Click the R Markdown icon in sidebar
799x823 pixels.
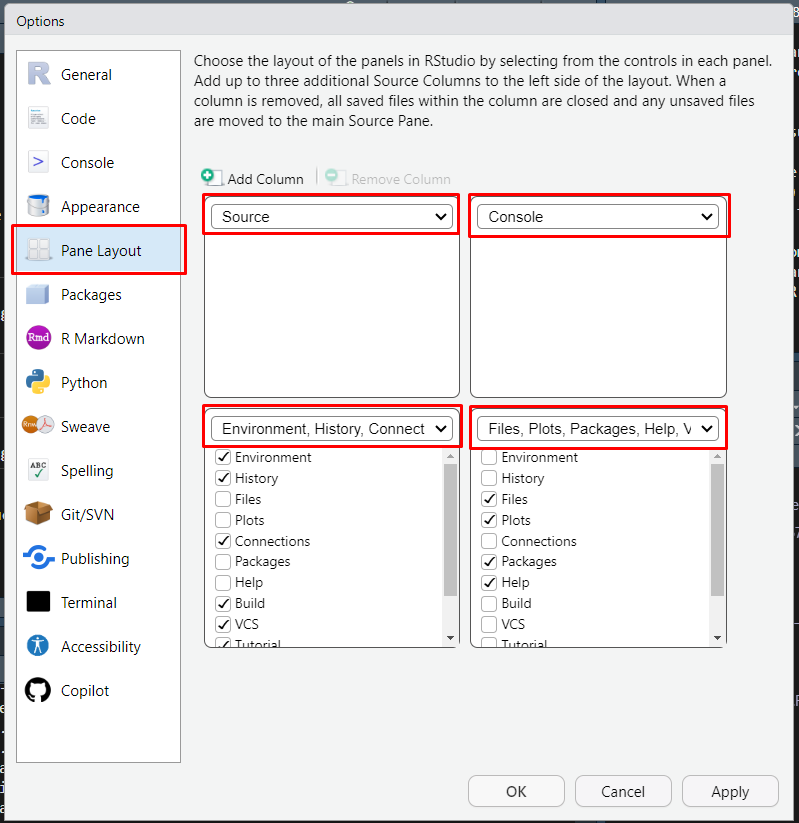38,339
